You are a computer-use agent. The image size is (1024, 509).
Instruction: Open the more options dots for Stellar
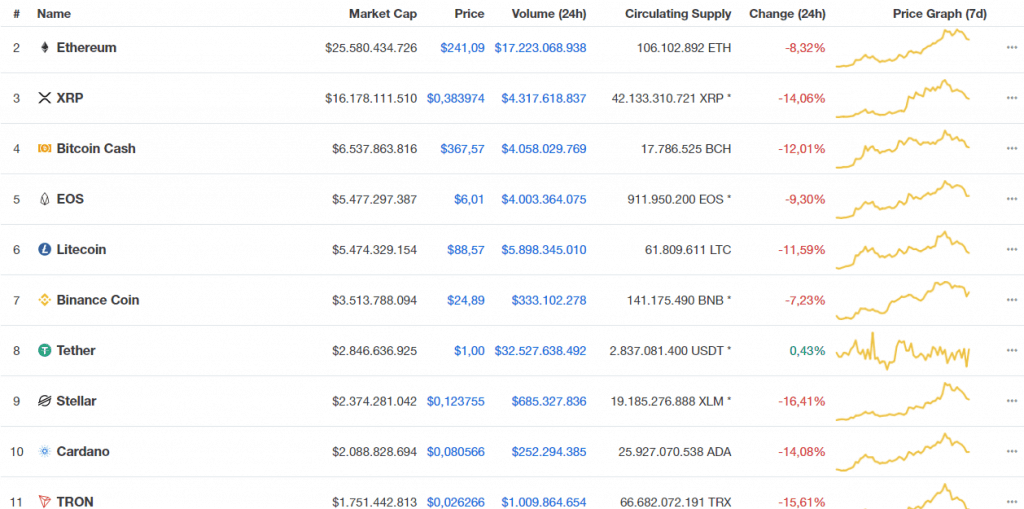1012,401
